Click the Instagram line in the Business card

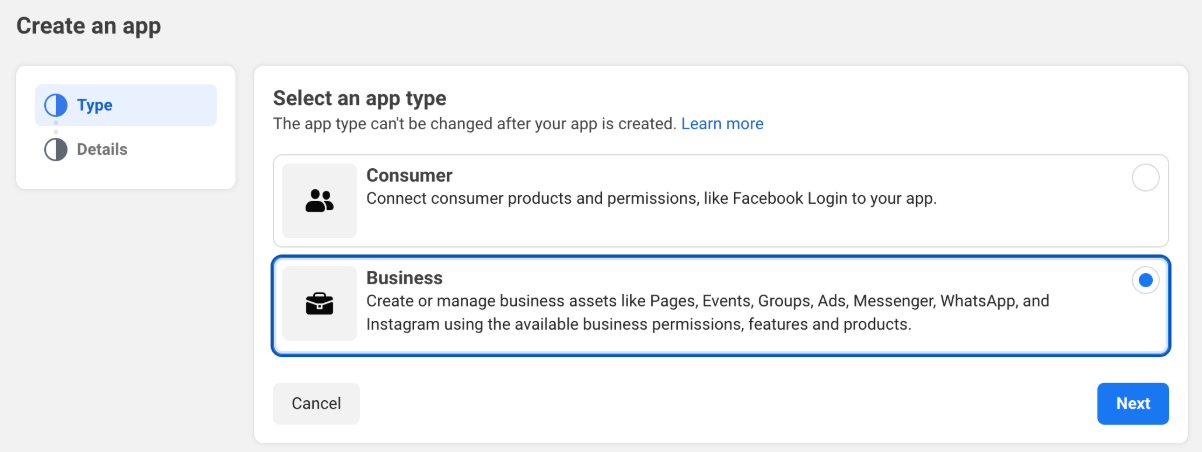coord(638,324)
